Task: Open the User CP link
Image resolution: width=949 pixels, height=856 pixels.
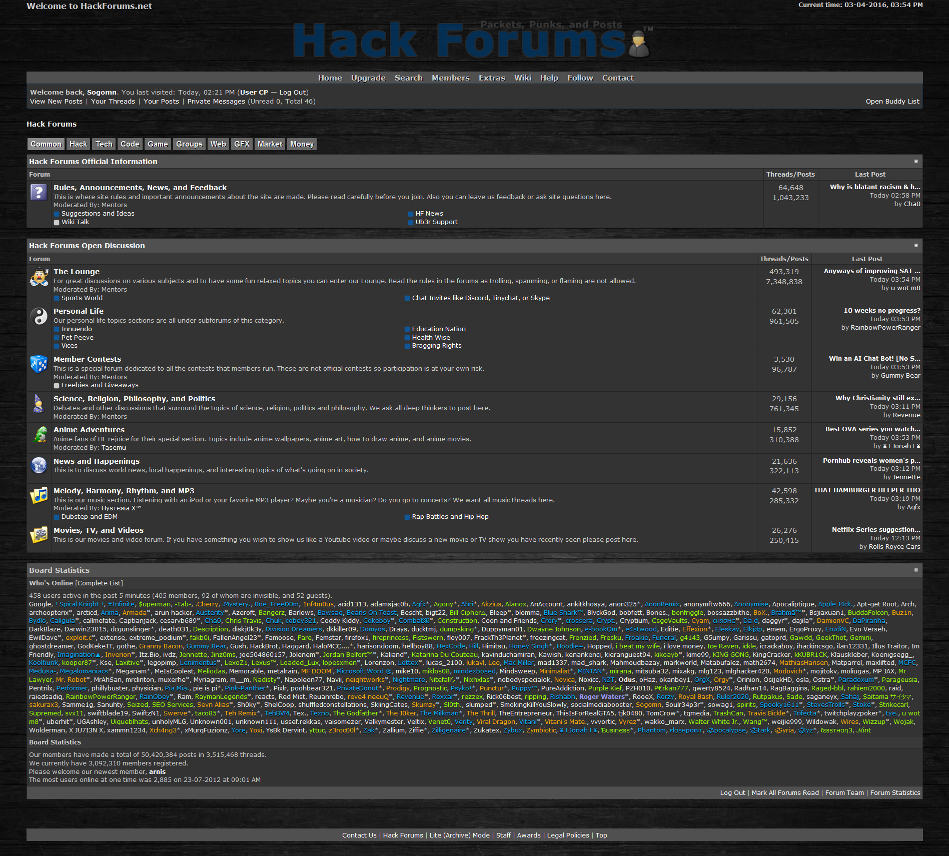Action: coord(254,93)
